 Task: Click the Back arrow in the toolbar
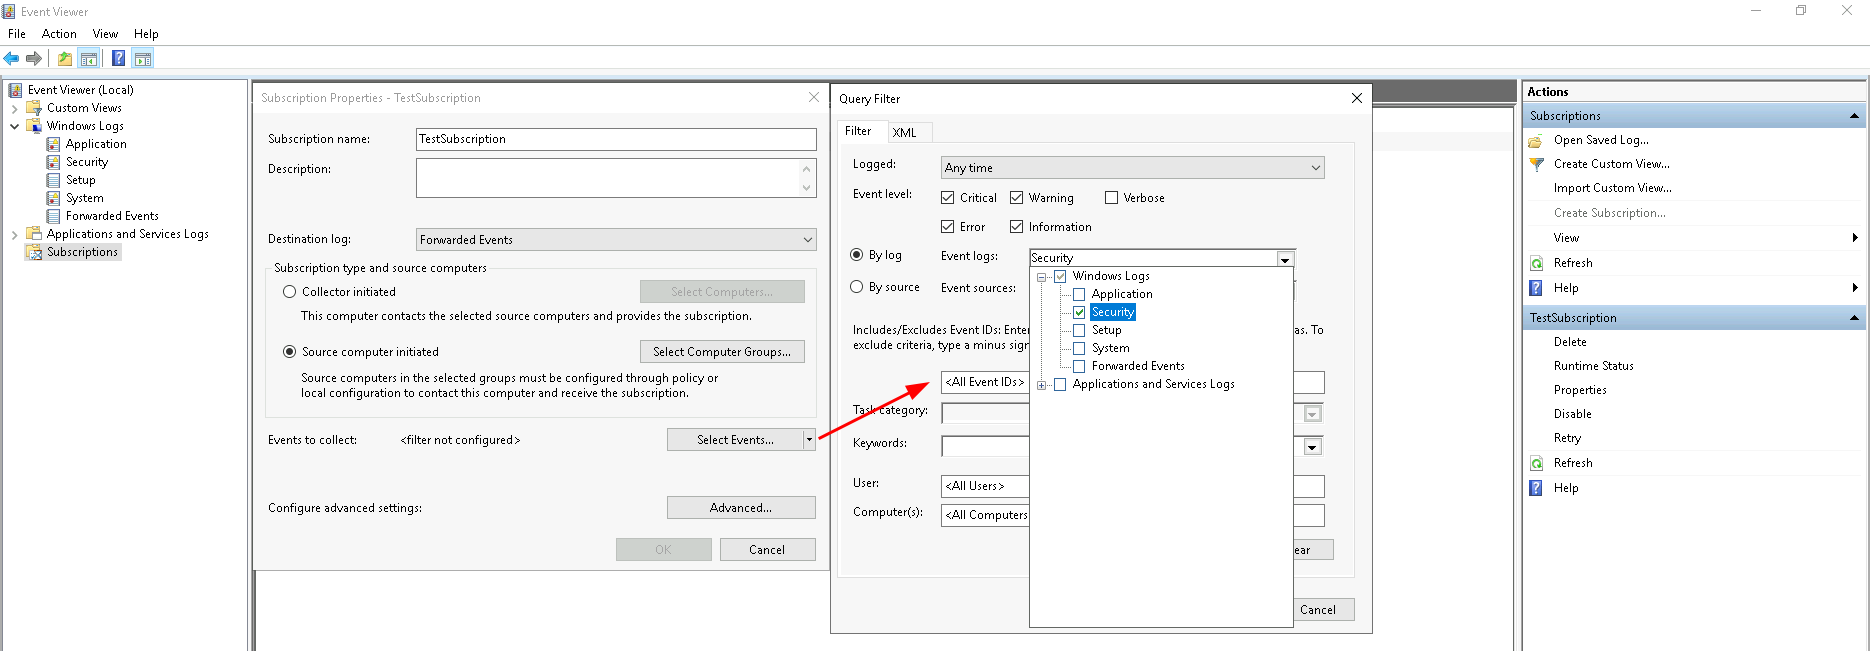point(12,59)
